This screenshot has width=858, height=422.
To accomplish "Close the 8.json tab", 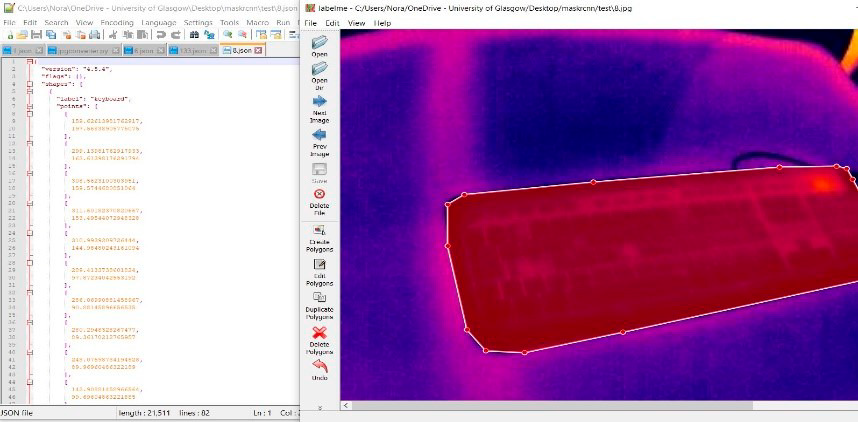I will click(258, 50).
